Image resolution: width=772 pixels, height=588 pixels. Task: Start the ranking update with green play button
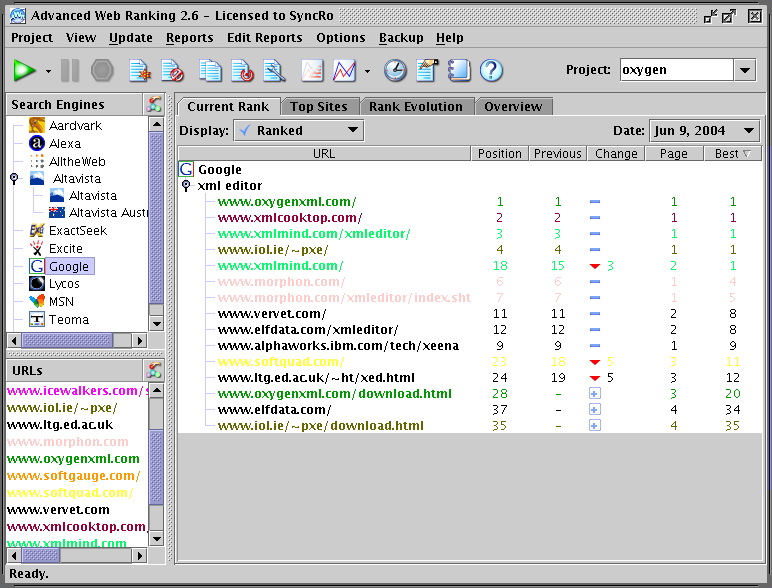tap(25, 71)
